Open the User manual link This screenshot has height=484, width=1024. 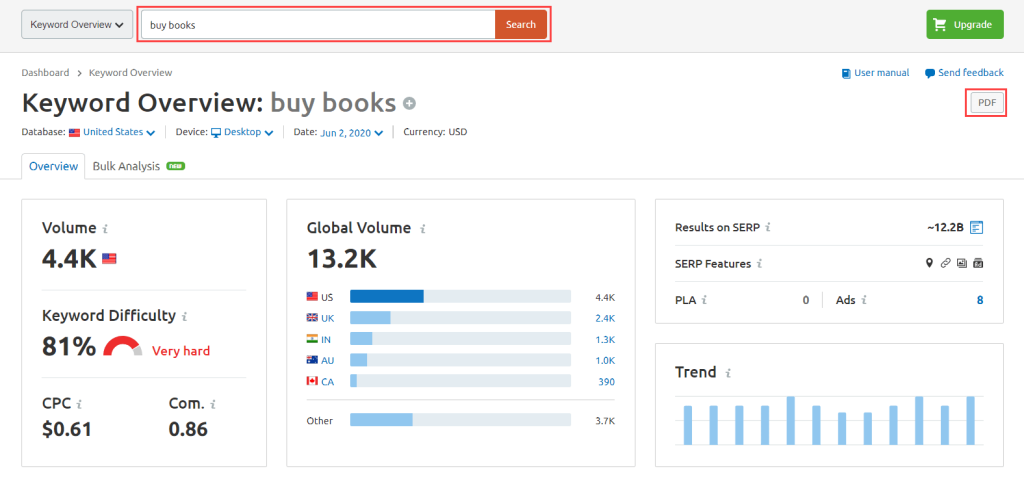pos(876,73)
